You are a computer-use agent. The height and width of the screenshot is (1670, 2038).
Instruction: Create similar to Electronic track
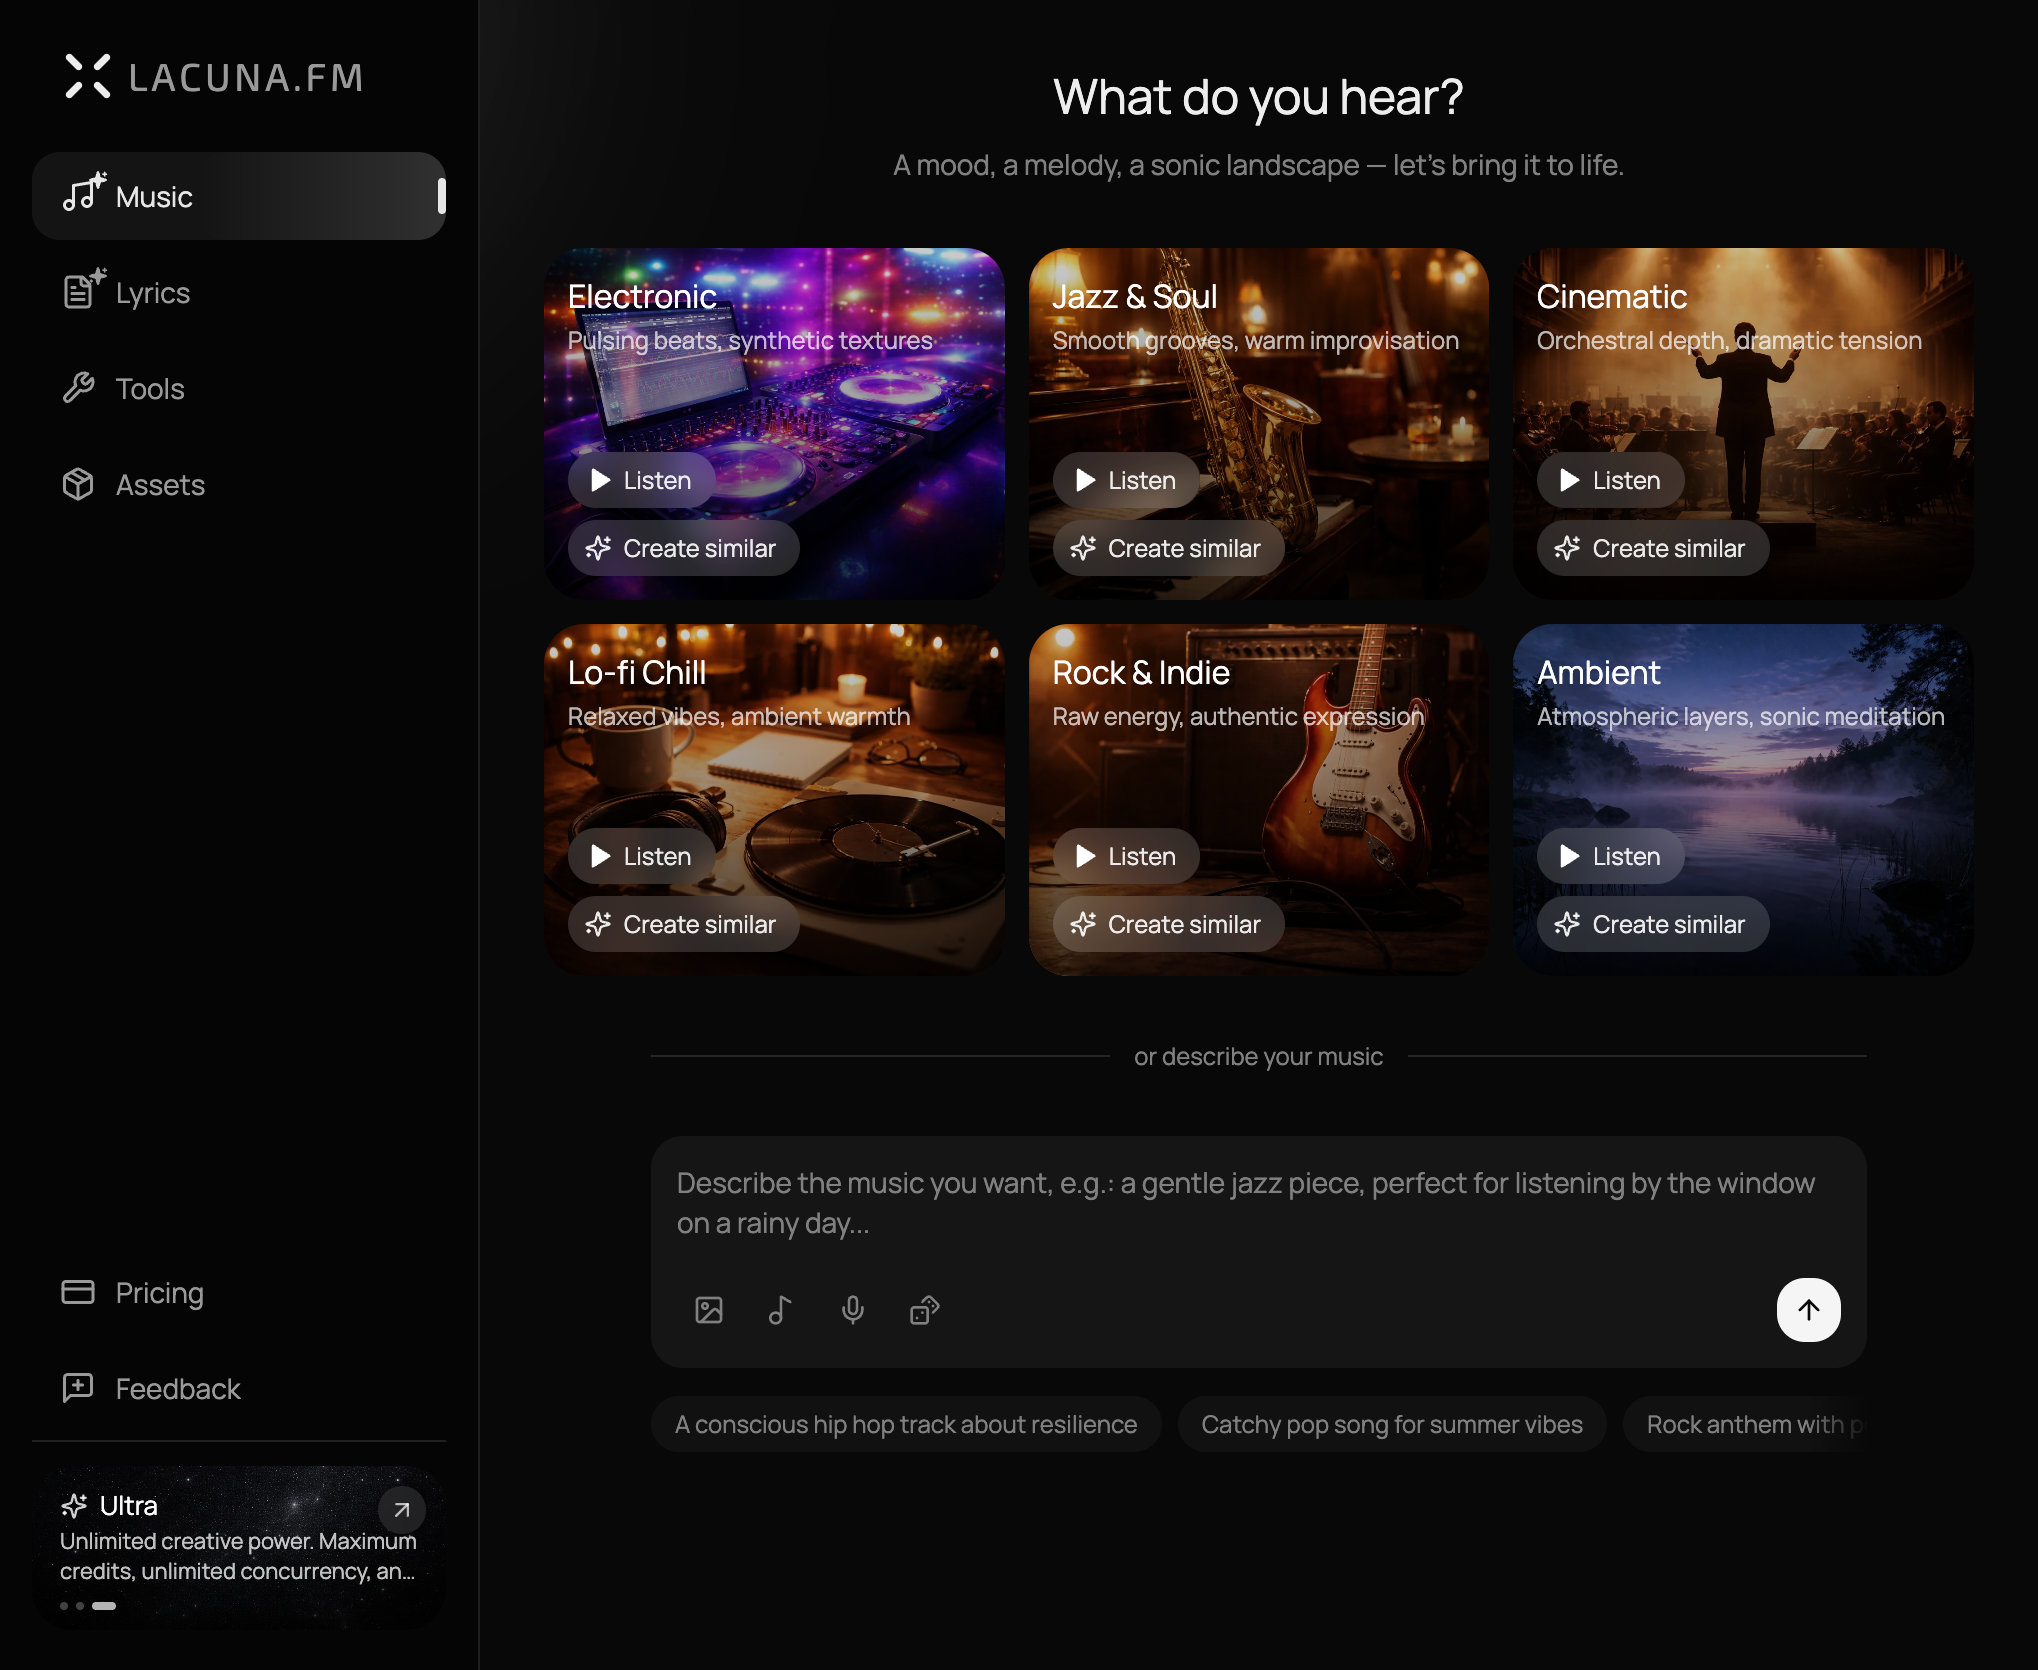point(683,548)
